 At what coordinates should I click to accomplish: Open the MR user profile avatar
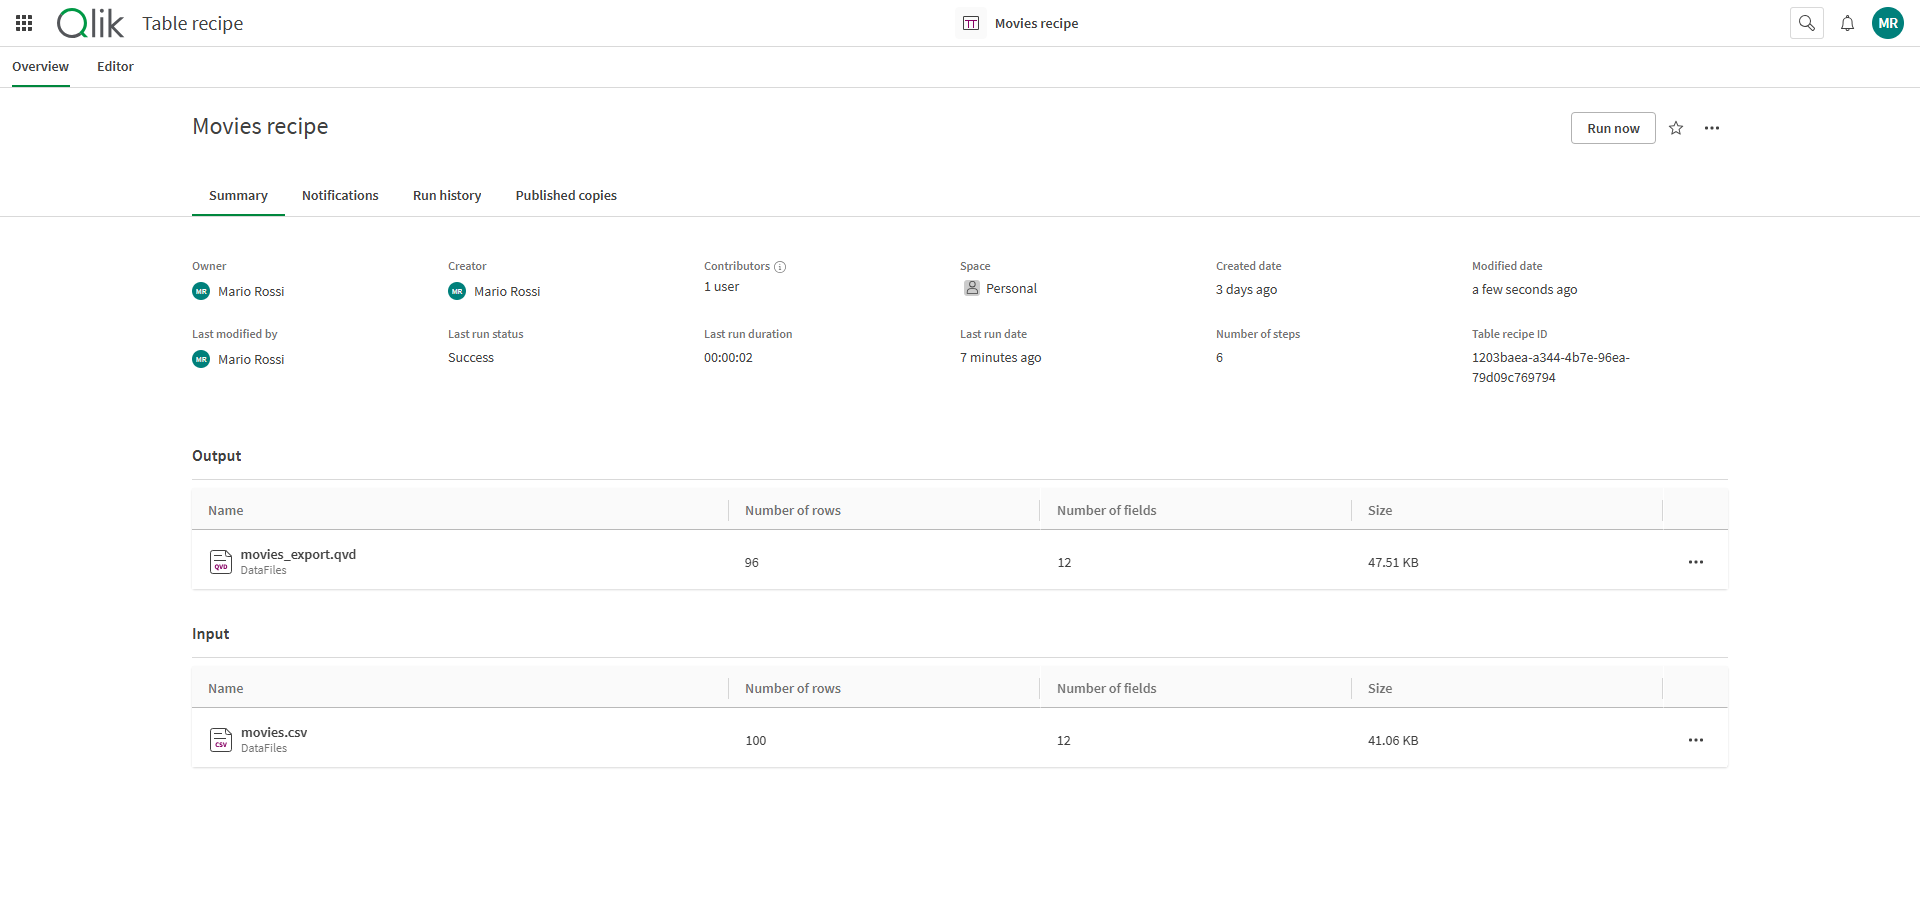1887,23
